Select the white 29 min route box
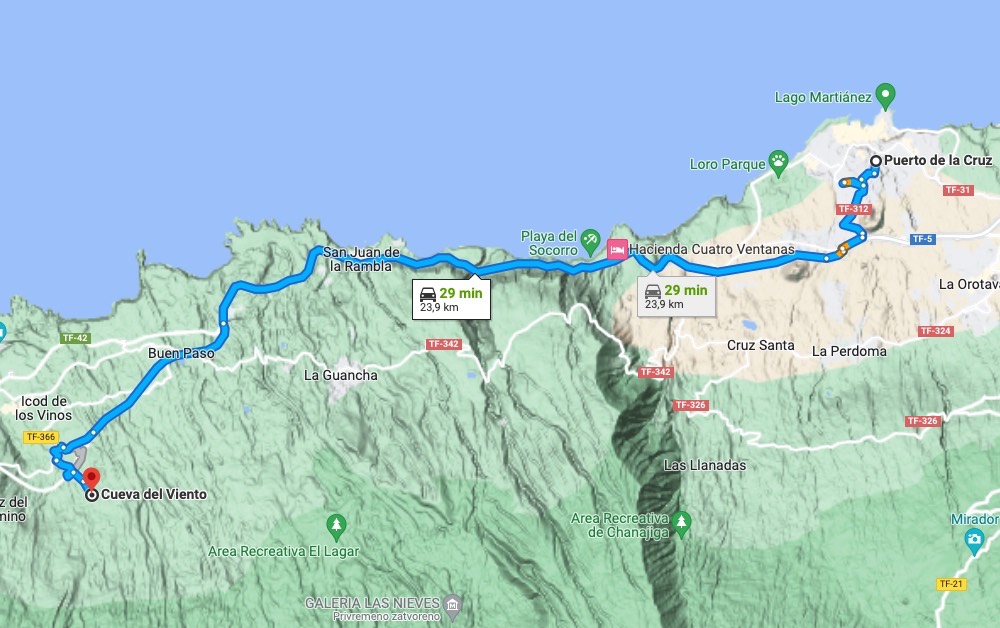This screenshot has height=628, width=1000. point(452,299)
